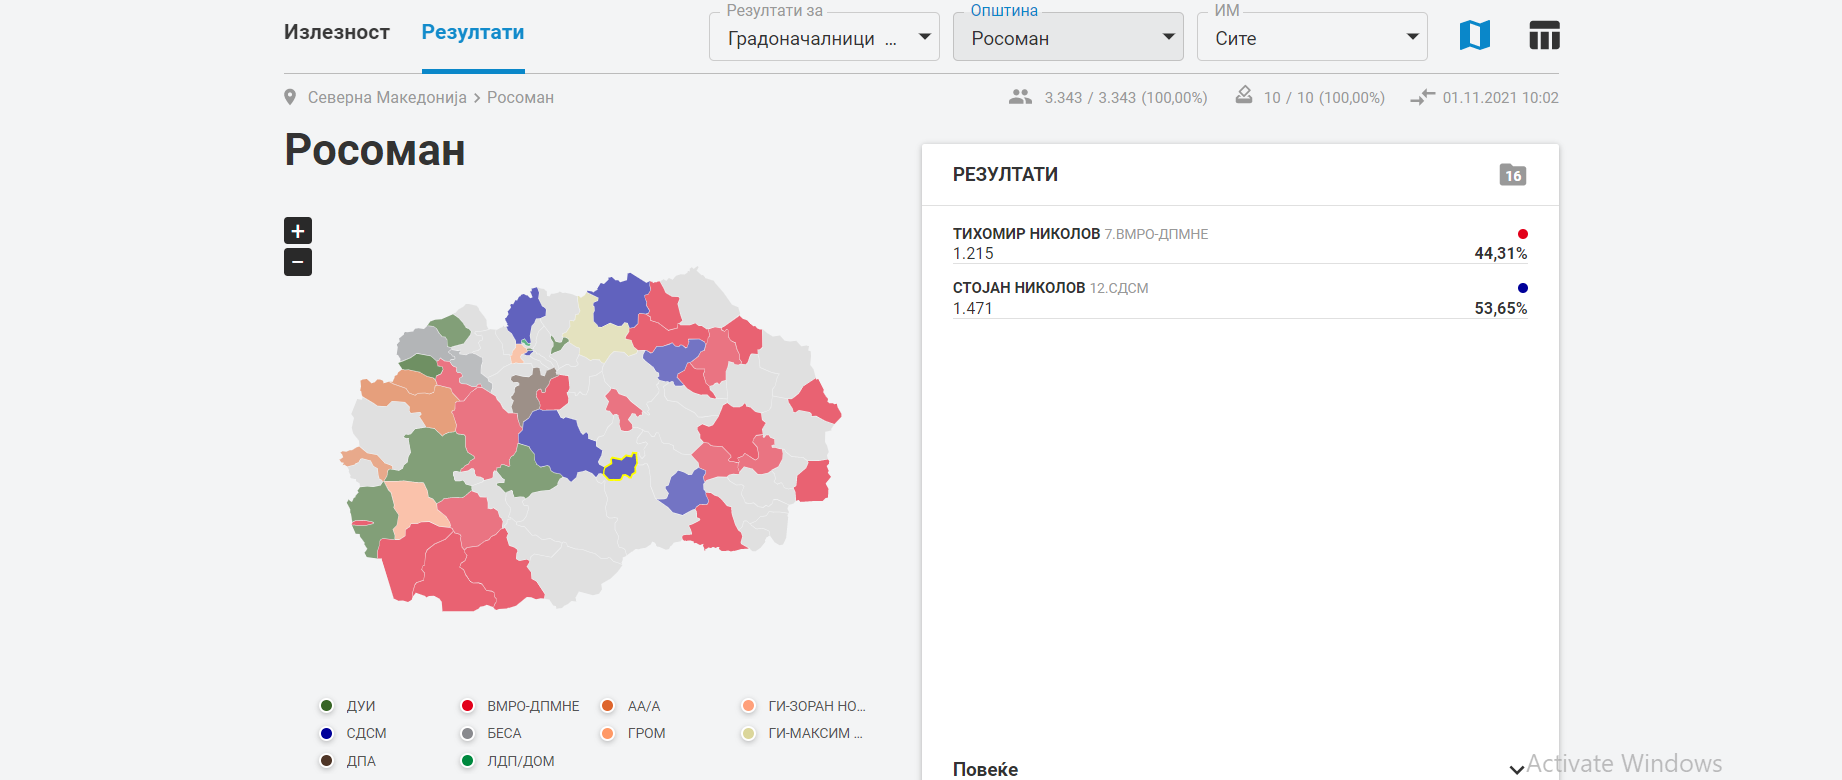Switch to the Излезност tab
This screenshot has height=780, width=1842.
click(336, 32)
